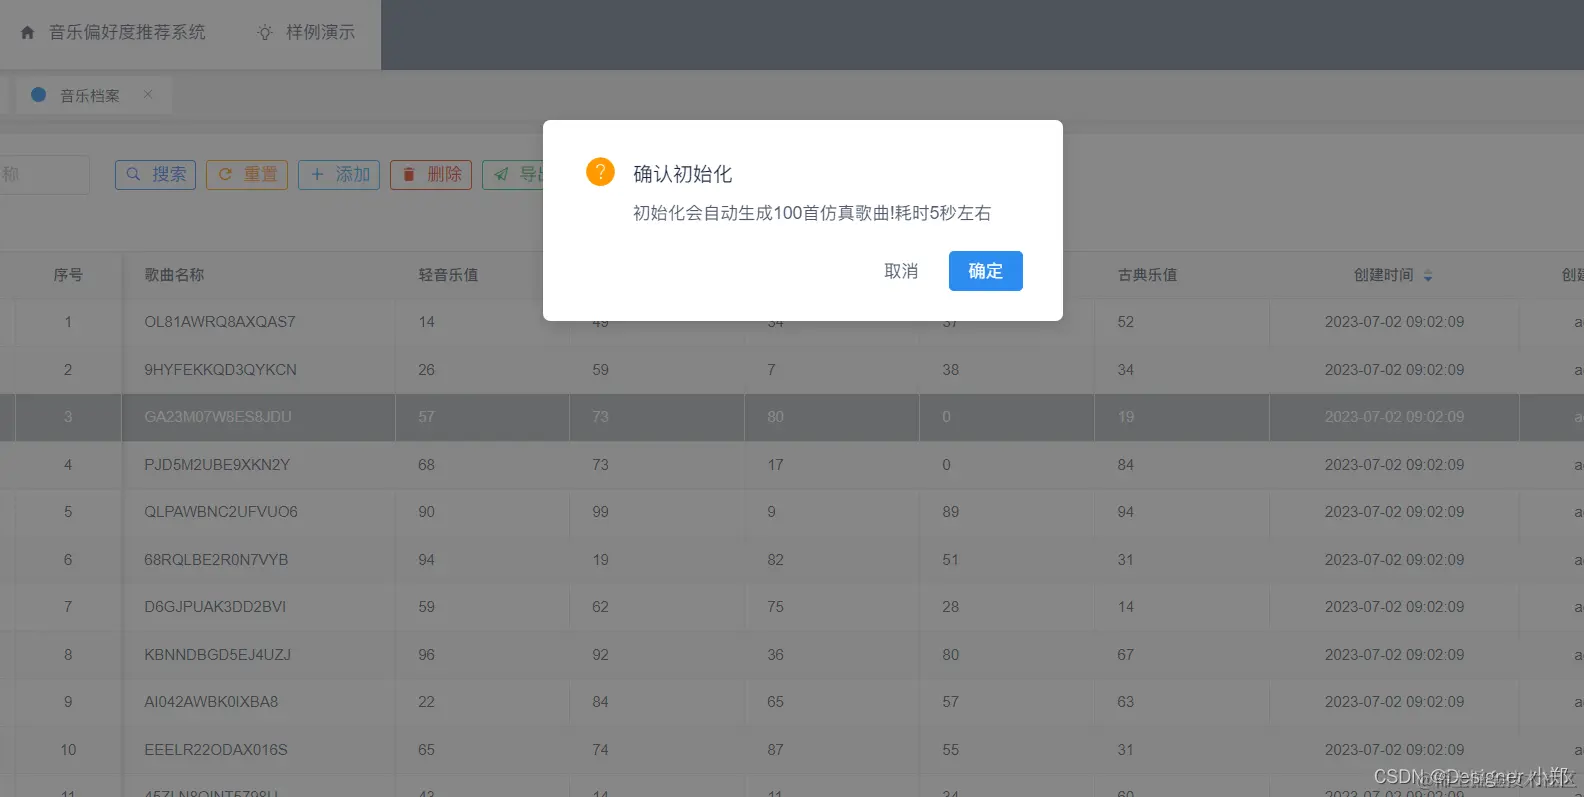Image resolution: width=1584 pixels, height=797 pixels.
Task: Close the 音乐档案 tab
Action: (x=148, y=94)
